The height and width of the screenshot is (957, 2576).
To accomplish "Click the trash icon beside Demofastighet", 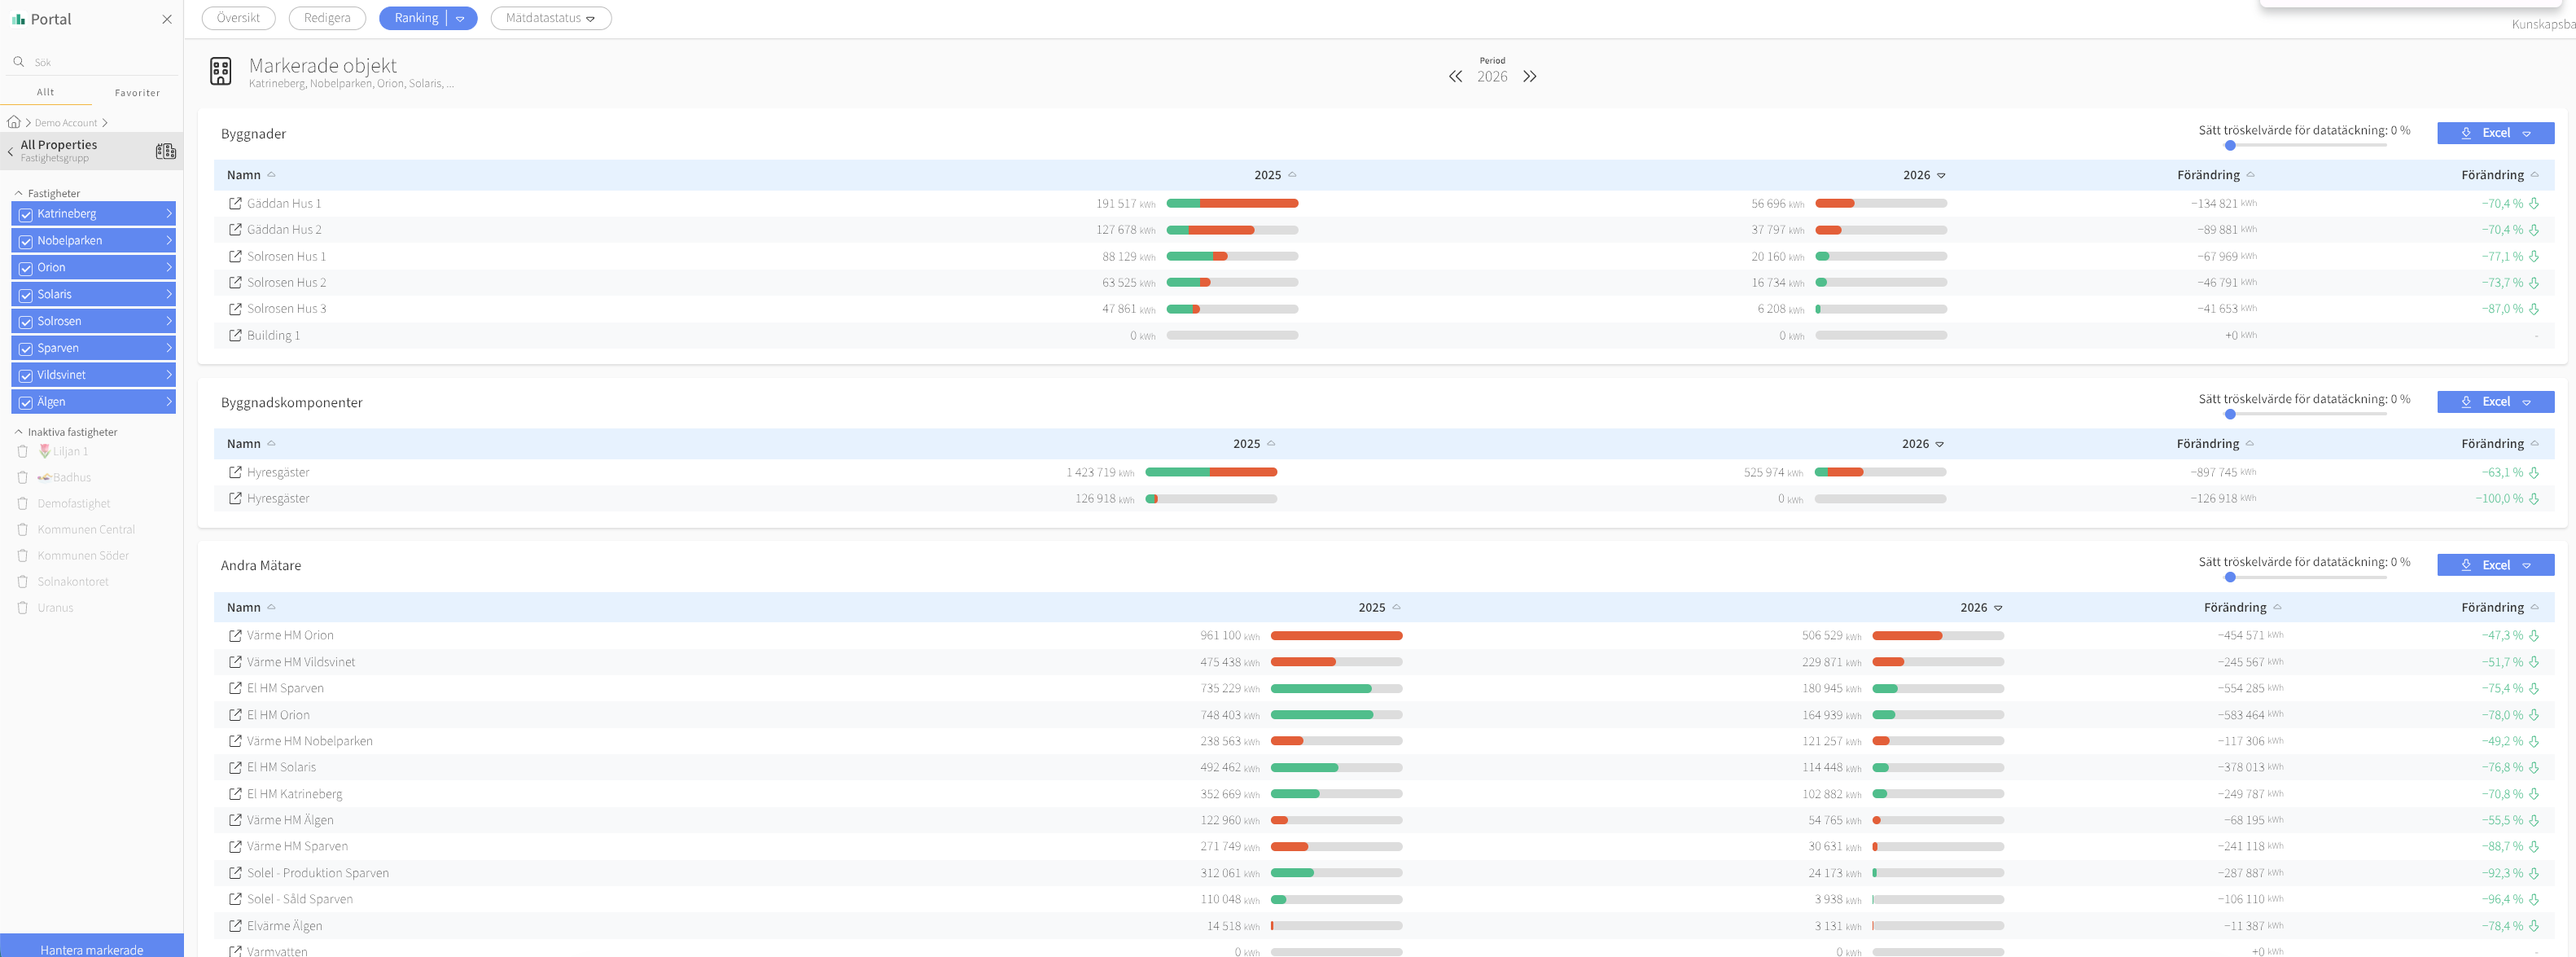I will [23, 503].
